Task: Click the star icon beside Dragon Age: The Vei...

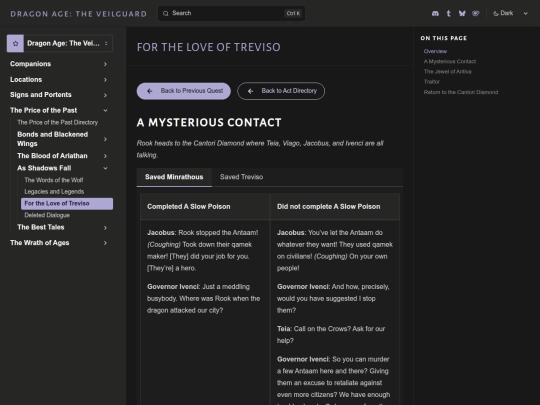Action: 15,43
